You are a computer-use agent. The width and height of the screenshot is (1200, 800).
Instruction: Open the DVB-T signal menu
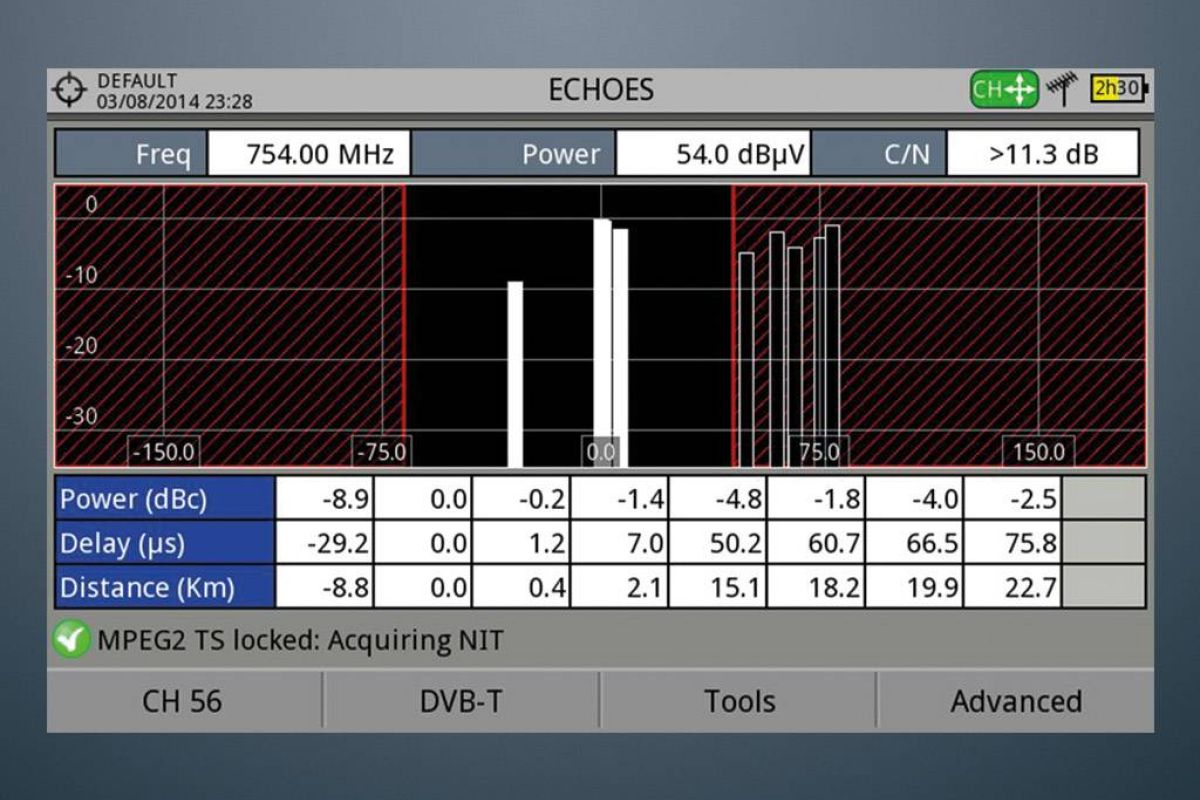pyautogui.click(x=461, y=701)
